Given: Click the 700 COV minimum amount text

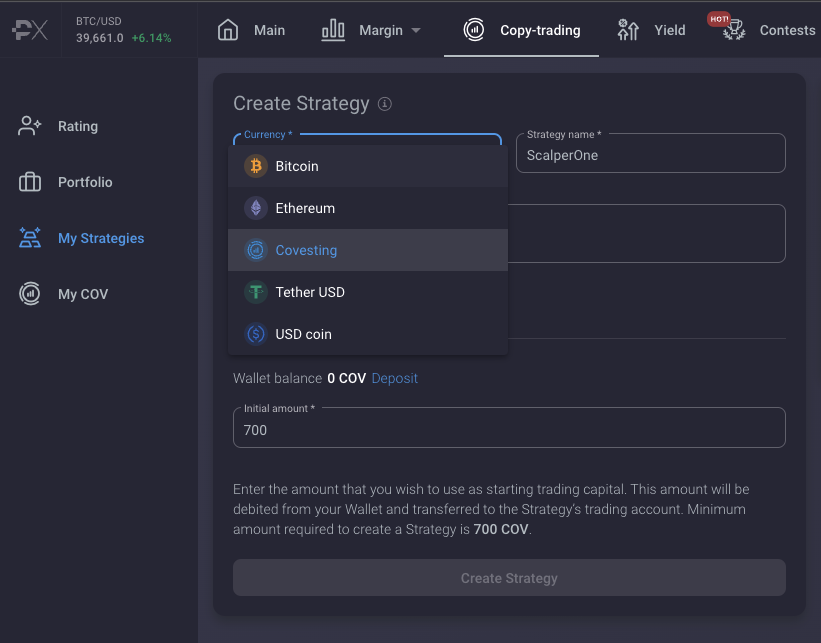Looking at the screenshot, I should 501,529.
